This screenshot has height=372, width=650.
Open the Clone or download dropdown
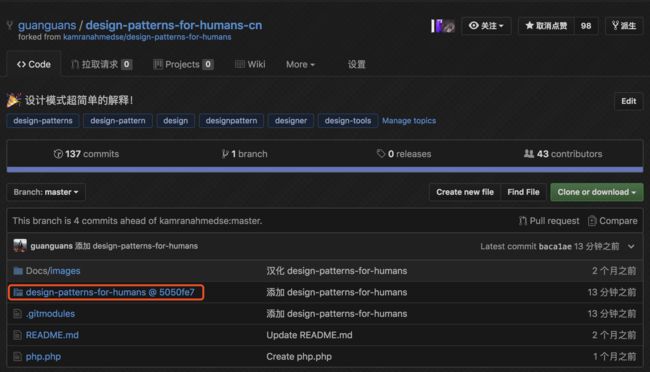(597, 192)
